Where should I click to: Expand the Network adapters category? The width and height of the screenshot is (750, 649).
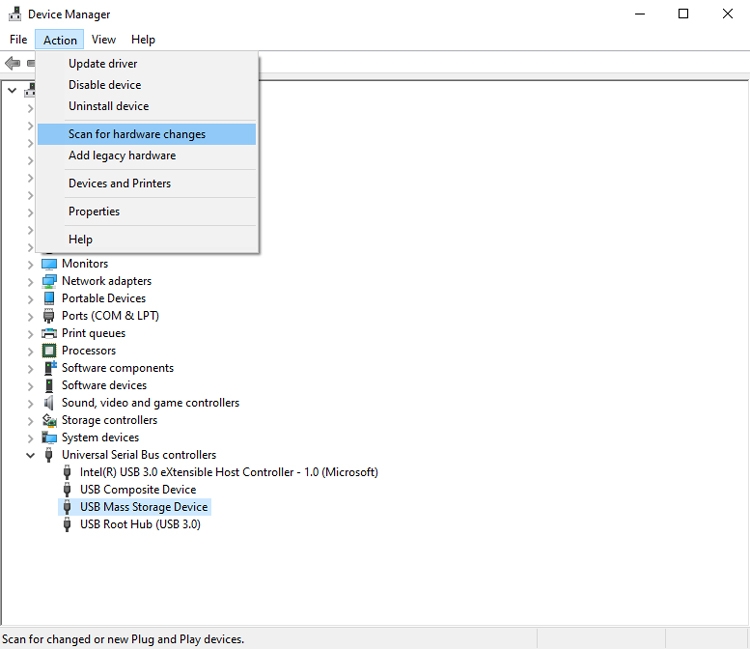pos(30,282)
